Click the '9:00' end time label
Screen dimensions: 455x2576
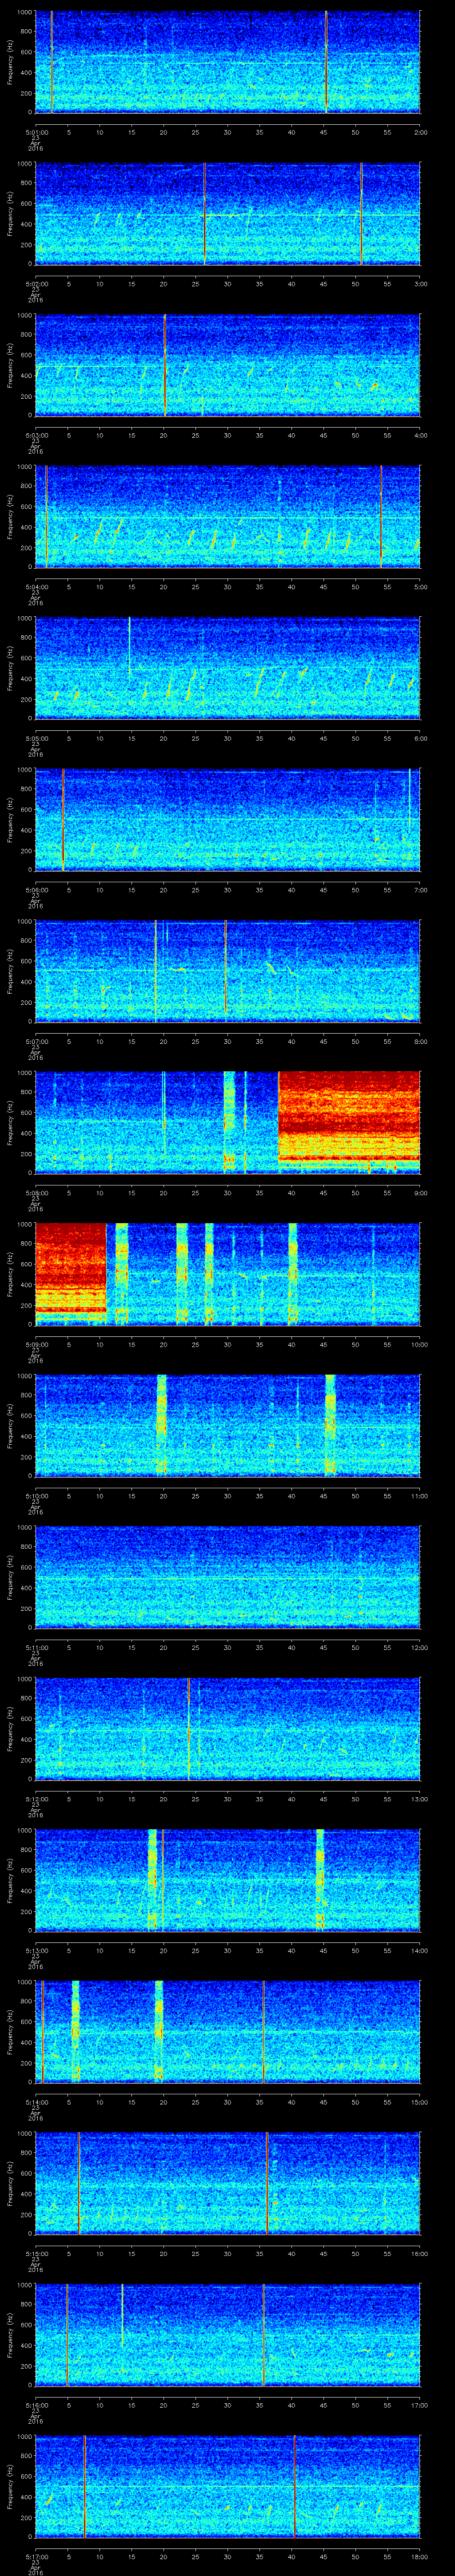[x=420, y=1192]
